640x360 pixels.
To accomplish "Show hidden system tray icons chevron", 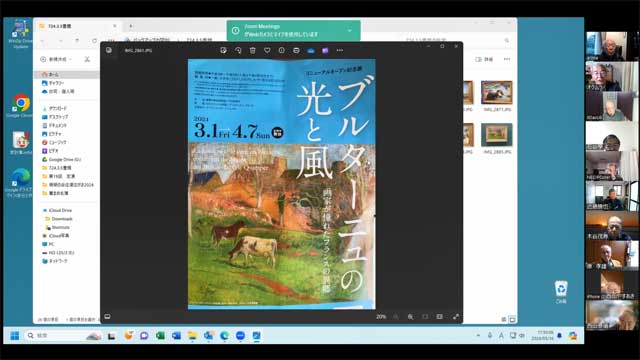I will point(478,336).
